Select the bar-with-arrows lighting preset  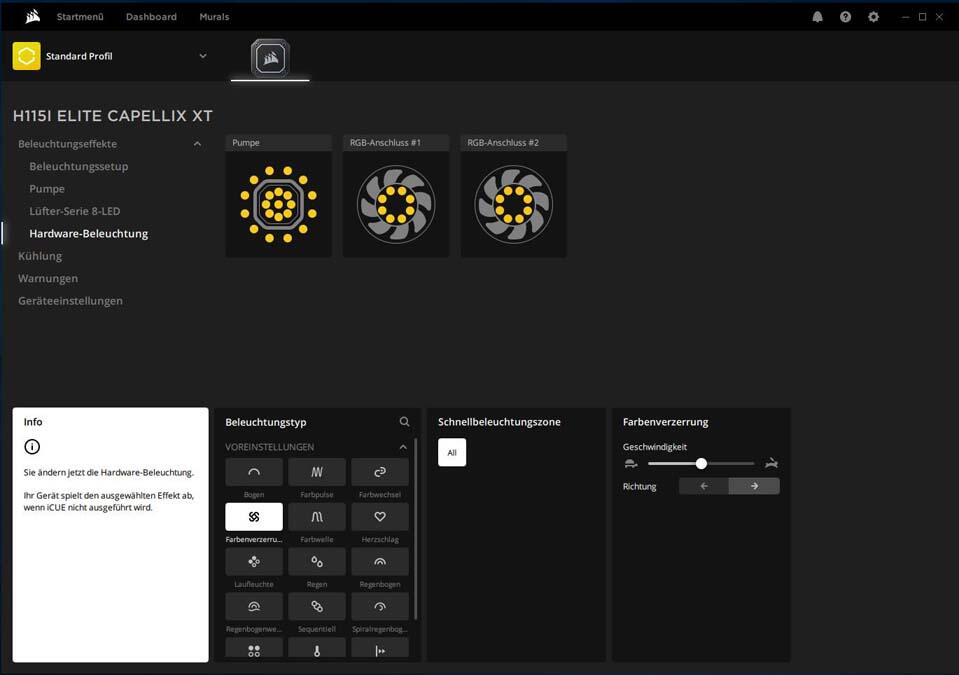(380, 648)
